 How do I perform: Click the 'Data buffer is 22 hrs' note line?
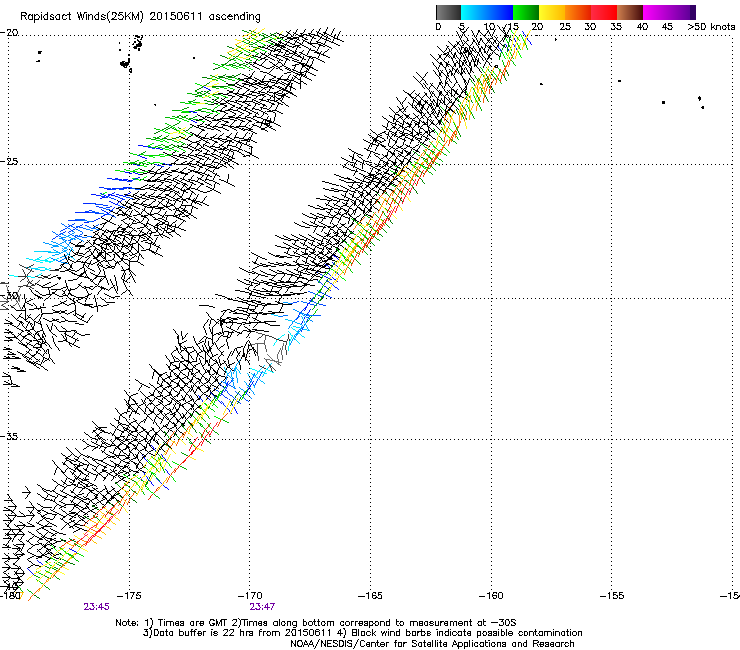click(362, 633)
